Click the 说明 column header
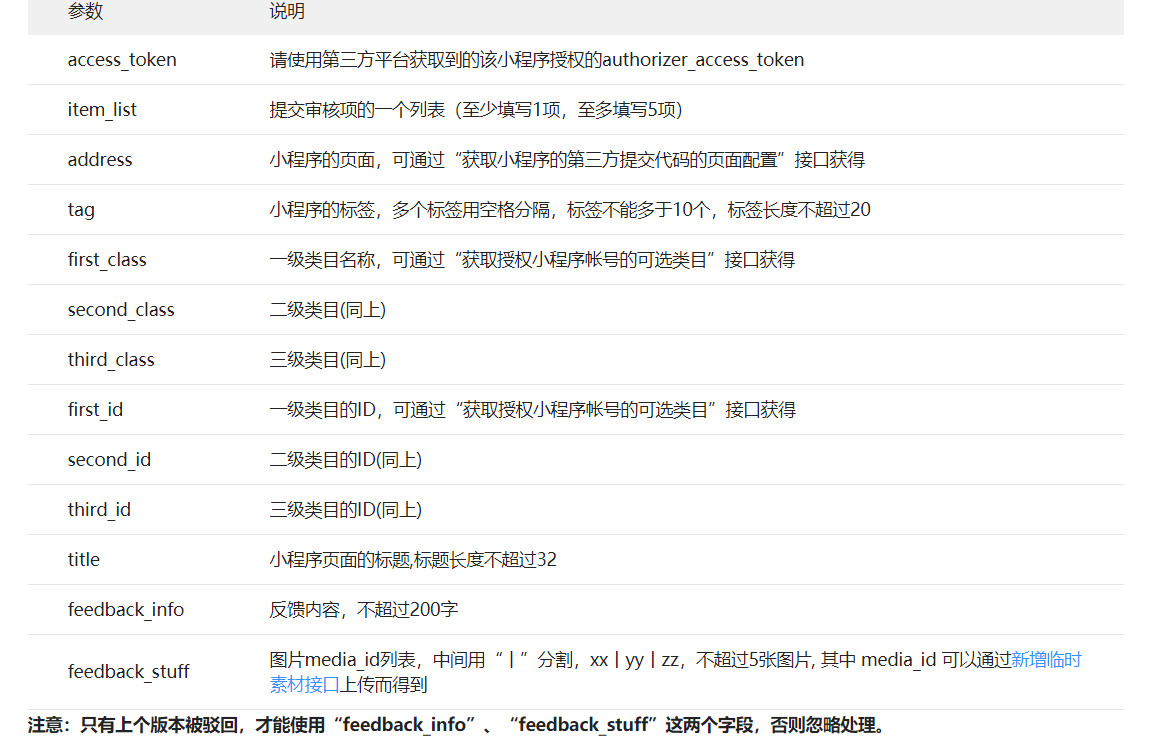Screen dimensions: 1155x744 tap(287, 11)
